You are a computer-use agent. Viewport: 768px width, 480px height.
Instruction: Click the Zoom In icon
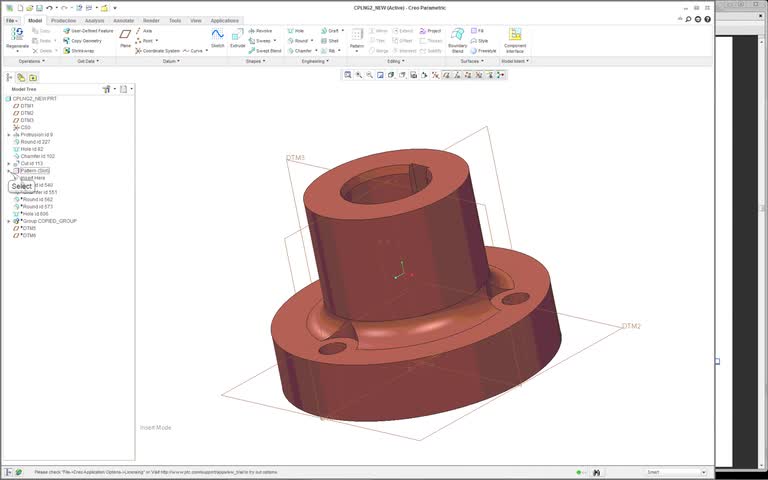point(359,75)
